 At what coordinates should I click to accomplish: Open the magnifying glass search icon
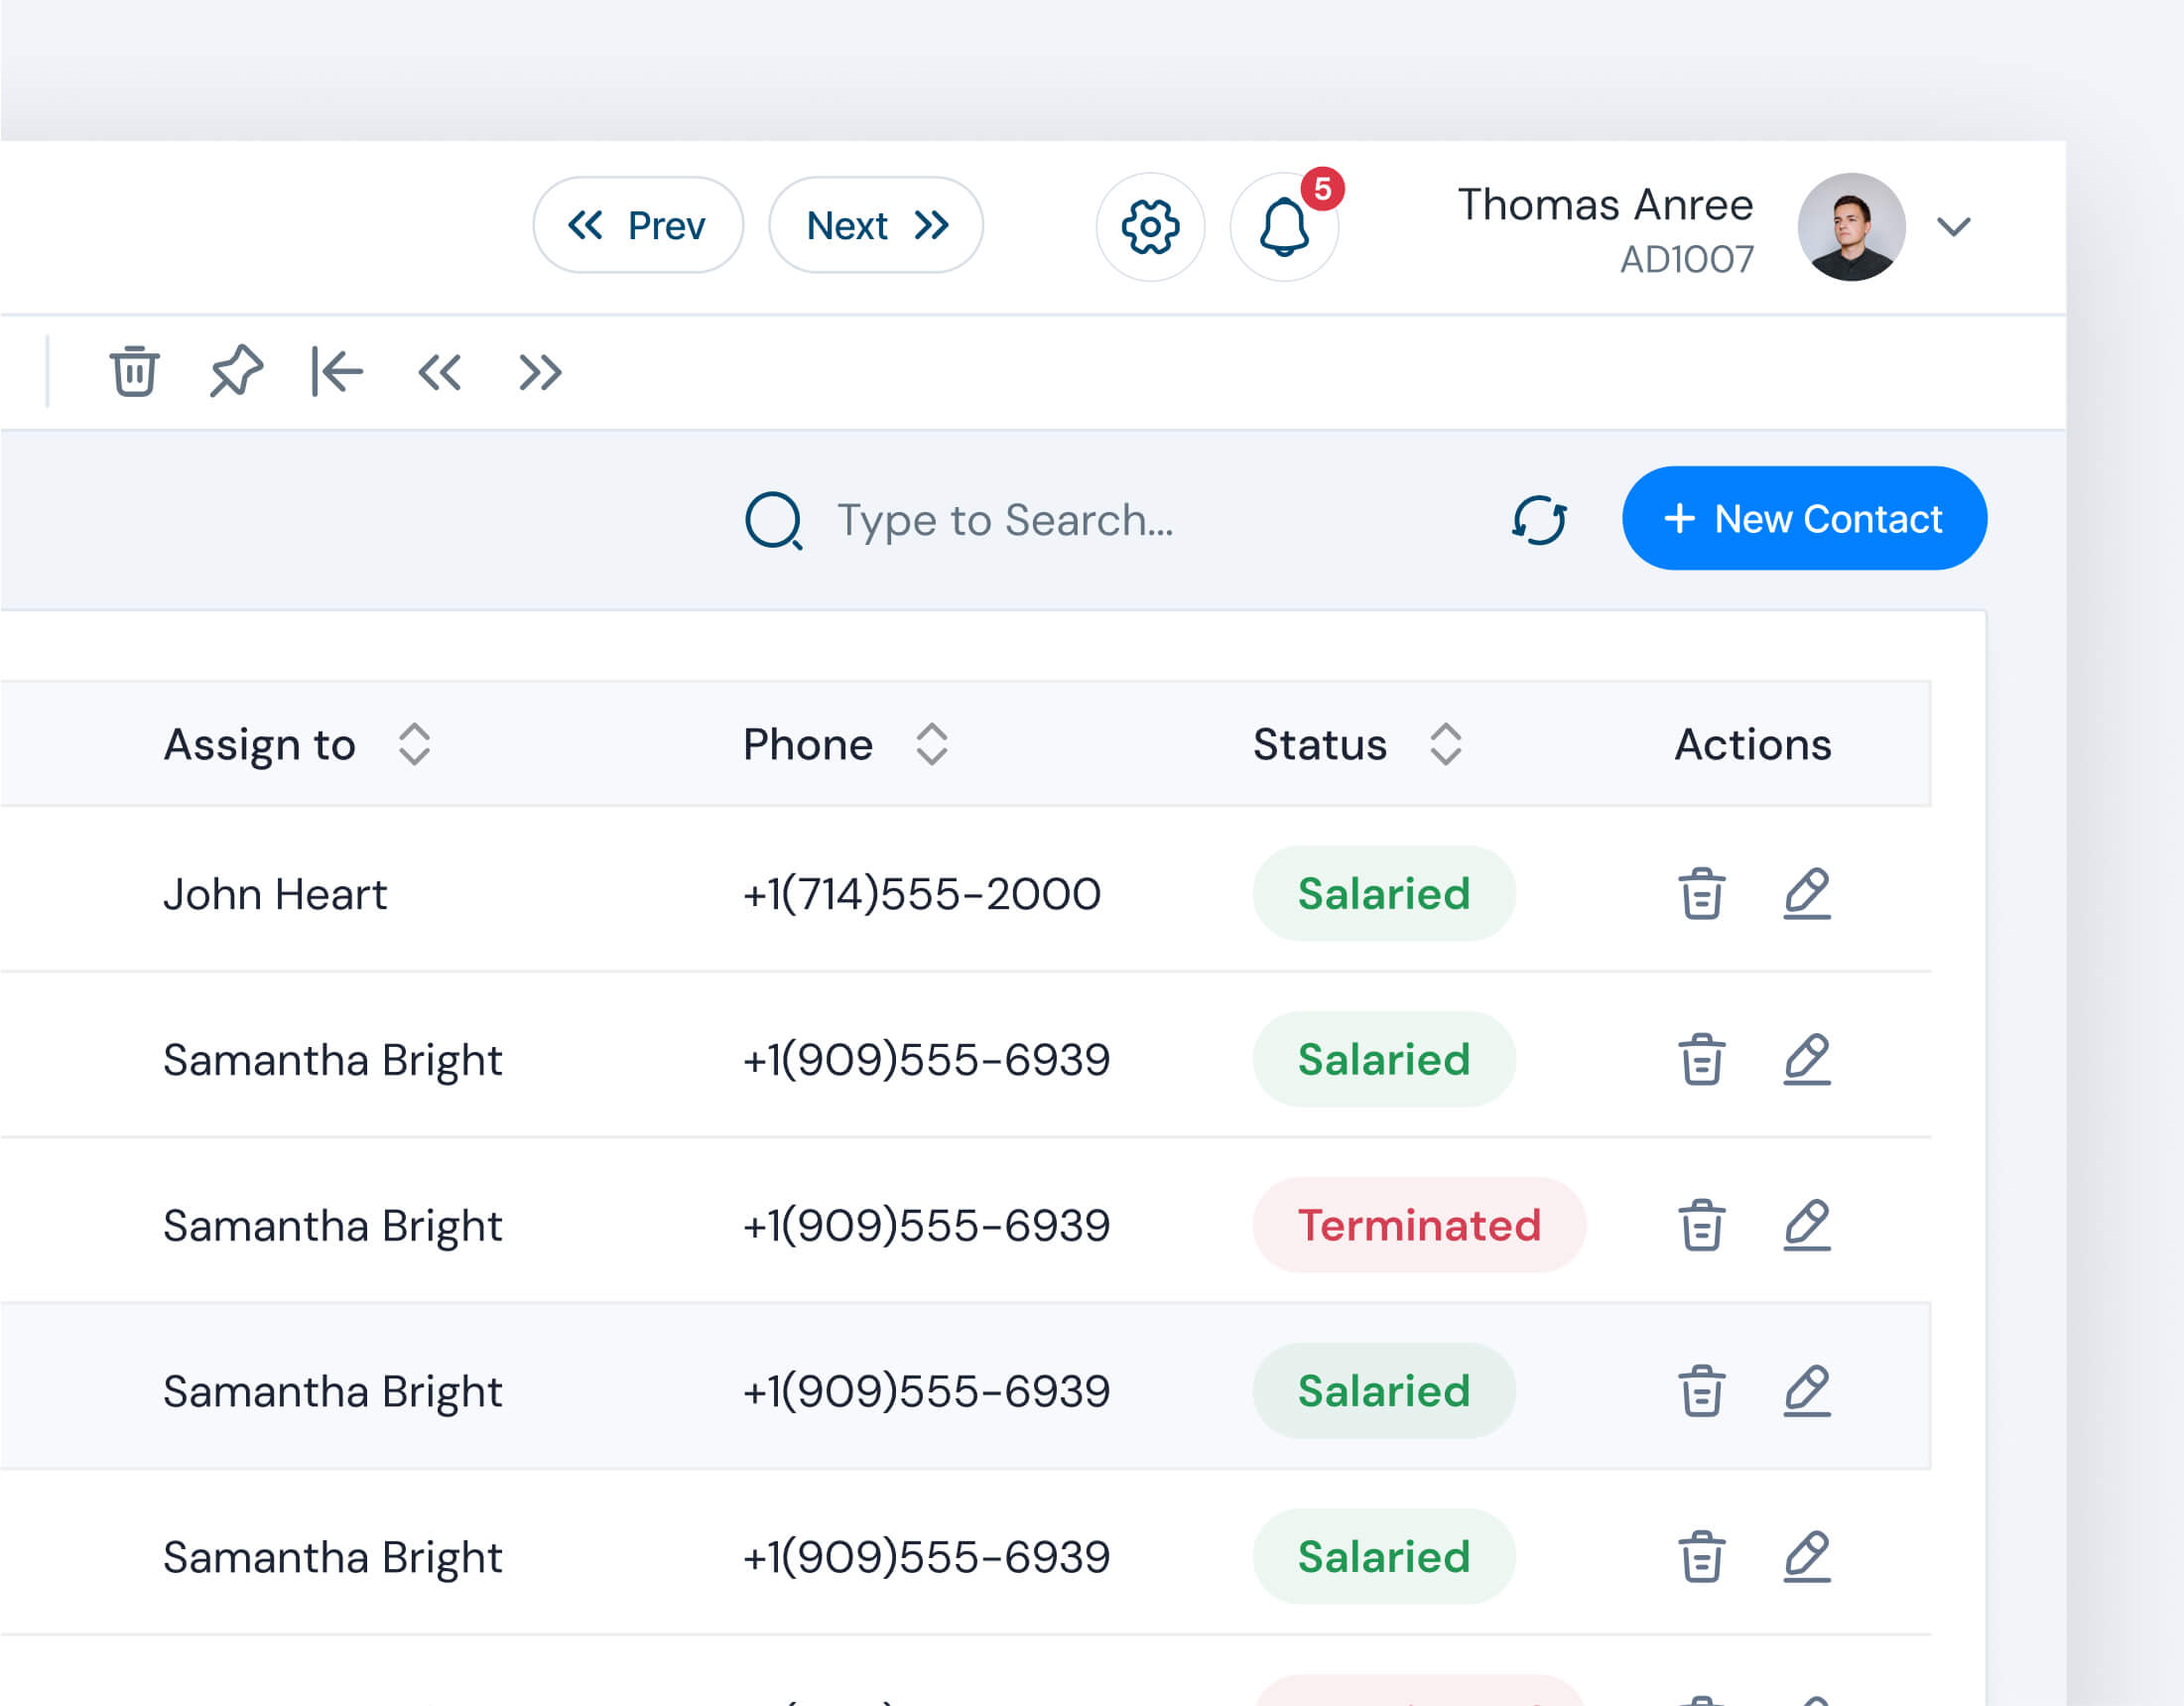(x=772, y=520)
